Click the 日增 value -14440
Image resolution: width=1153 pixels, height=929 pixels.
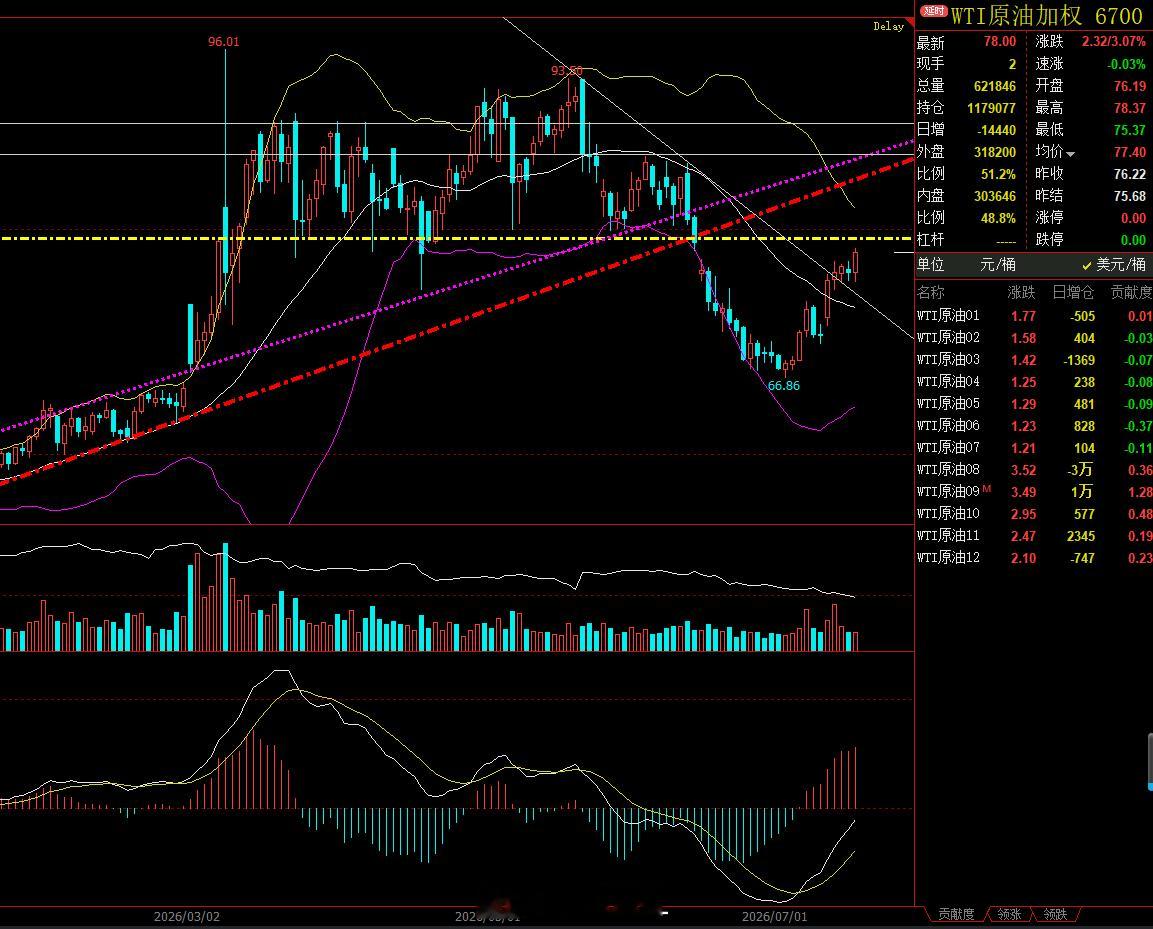(x=996, y=130)
